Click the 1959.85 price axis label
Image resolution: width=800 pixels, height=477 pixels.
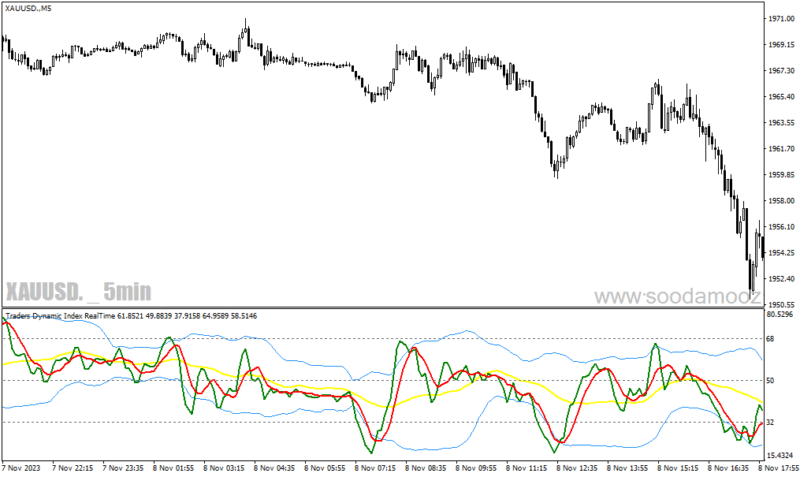(781, 175)
